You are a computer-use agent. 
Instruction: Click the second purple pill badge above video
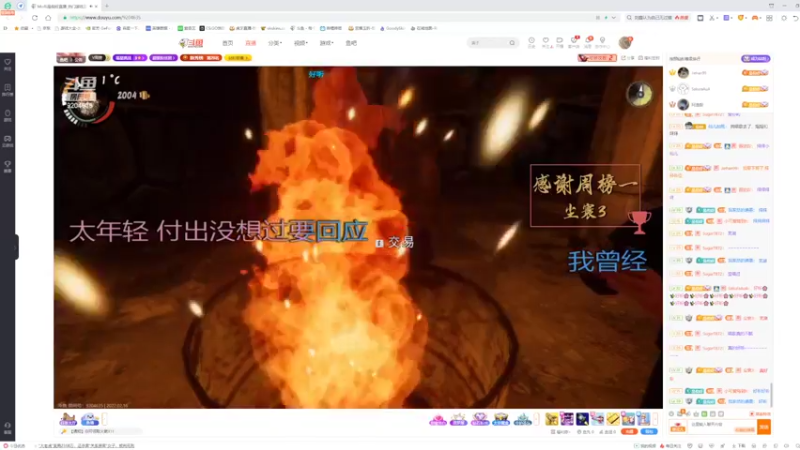pyautogui.click(x=163, y=58)
